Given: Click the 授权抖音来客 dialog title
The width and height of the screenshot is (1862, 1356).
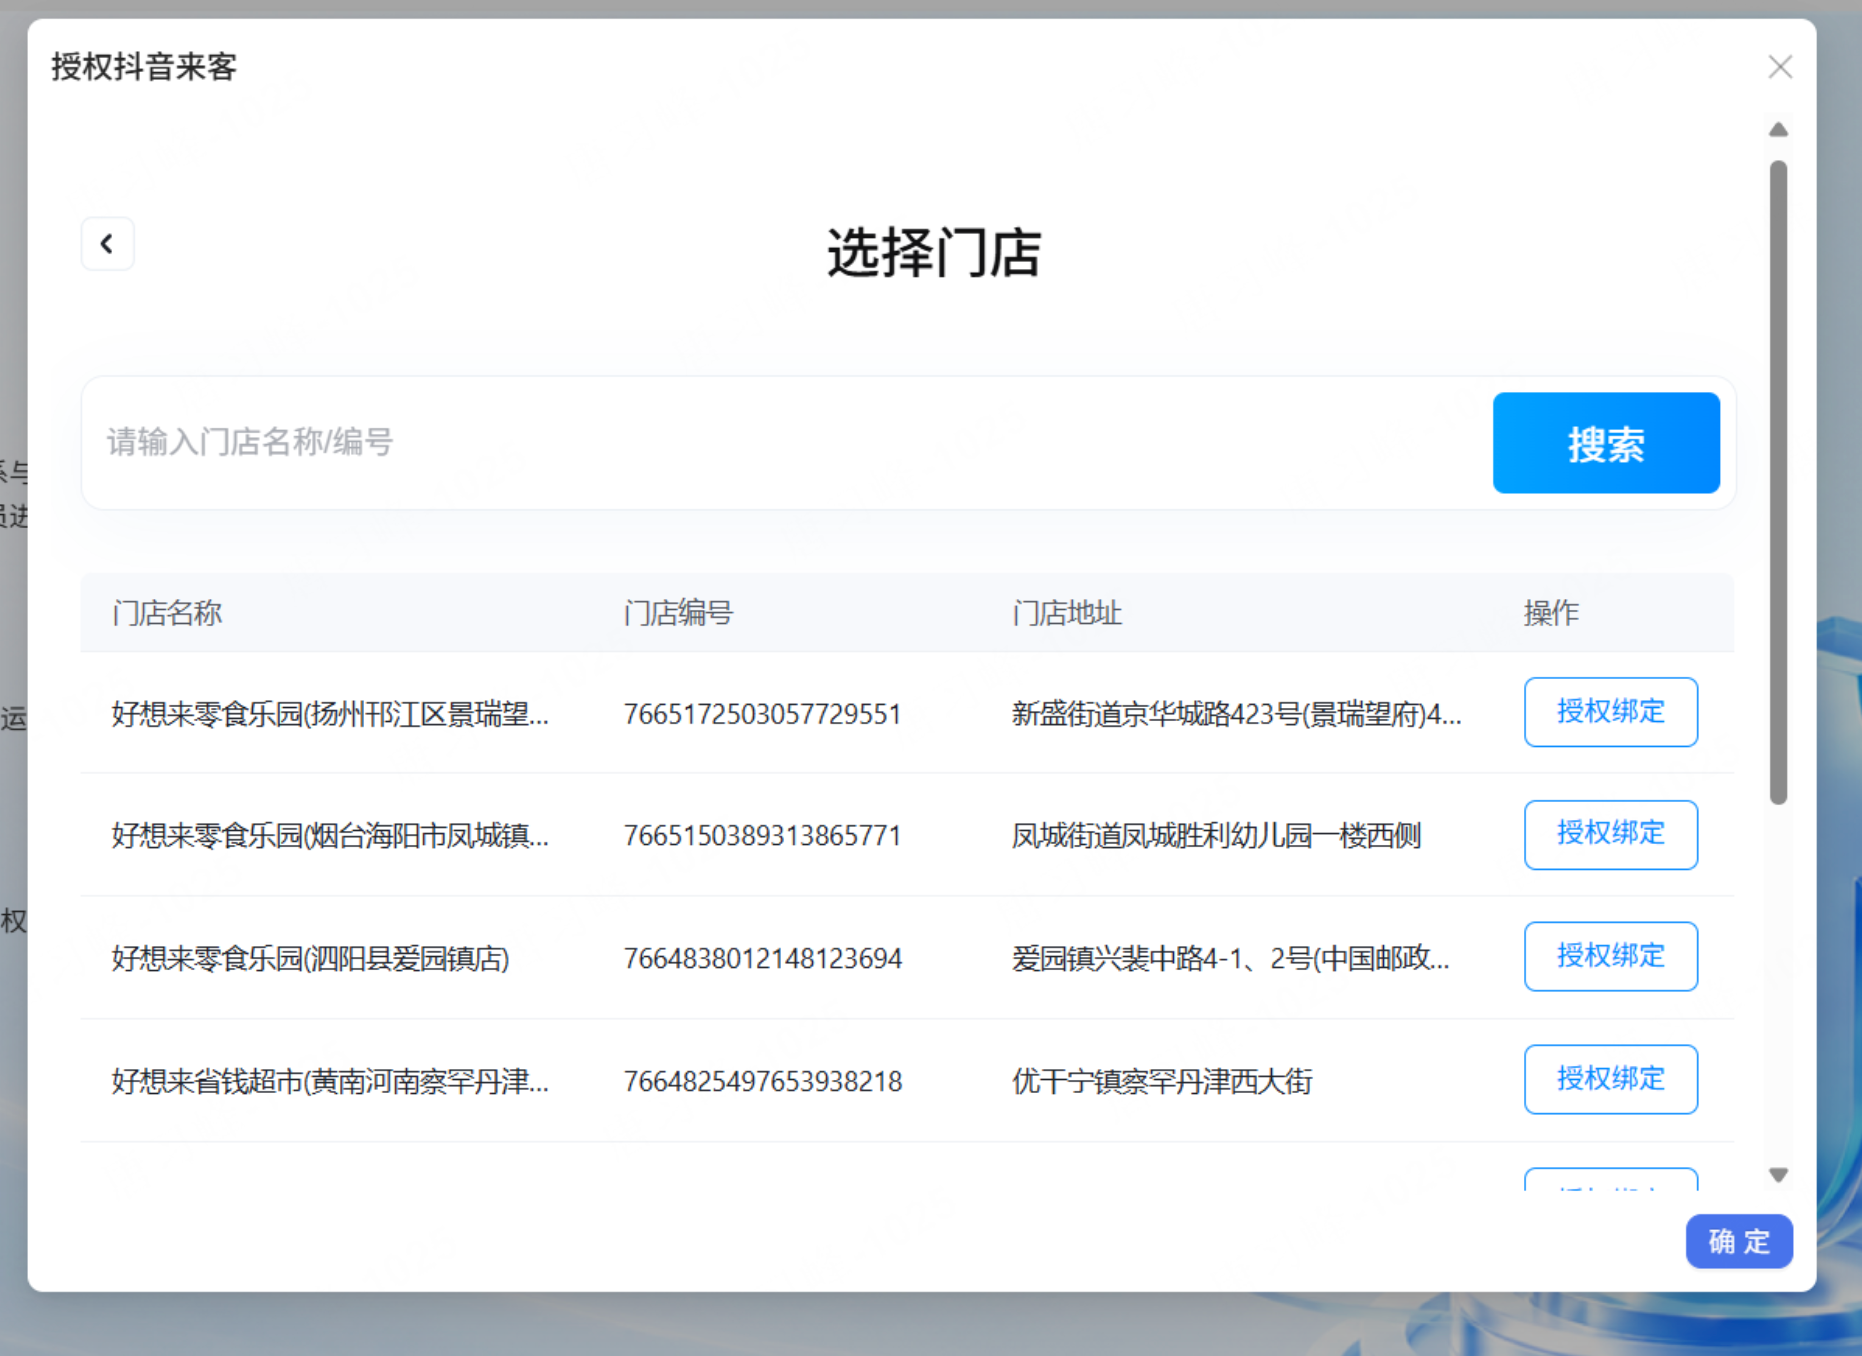Looking at the screenshot, I should [x=144, y=67].
